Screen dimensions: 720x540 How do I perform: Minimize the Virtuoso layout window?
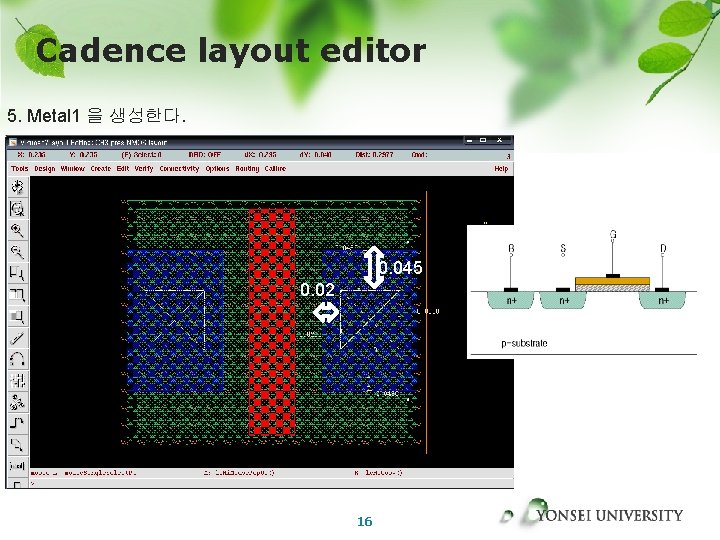coord(469,141)
